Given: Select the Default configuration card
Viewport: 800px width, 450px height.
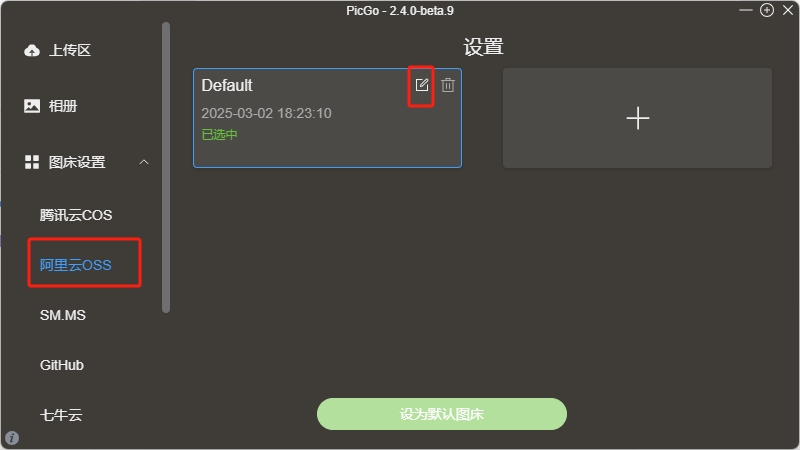Looking at the screenshot, I should coord(328,118).
